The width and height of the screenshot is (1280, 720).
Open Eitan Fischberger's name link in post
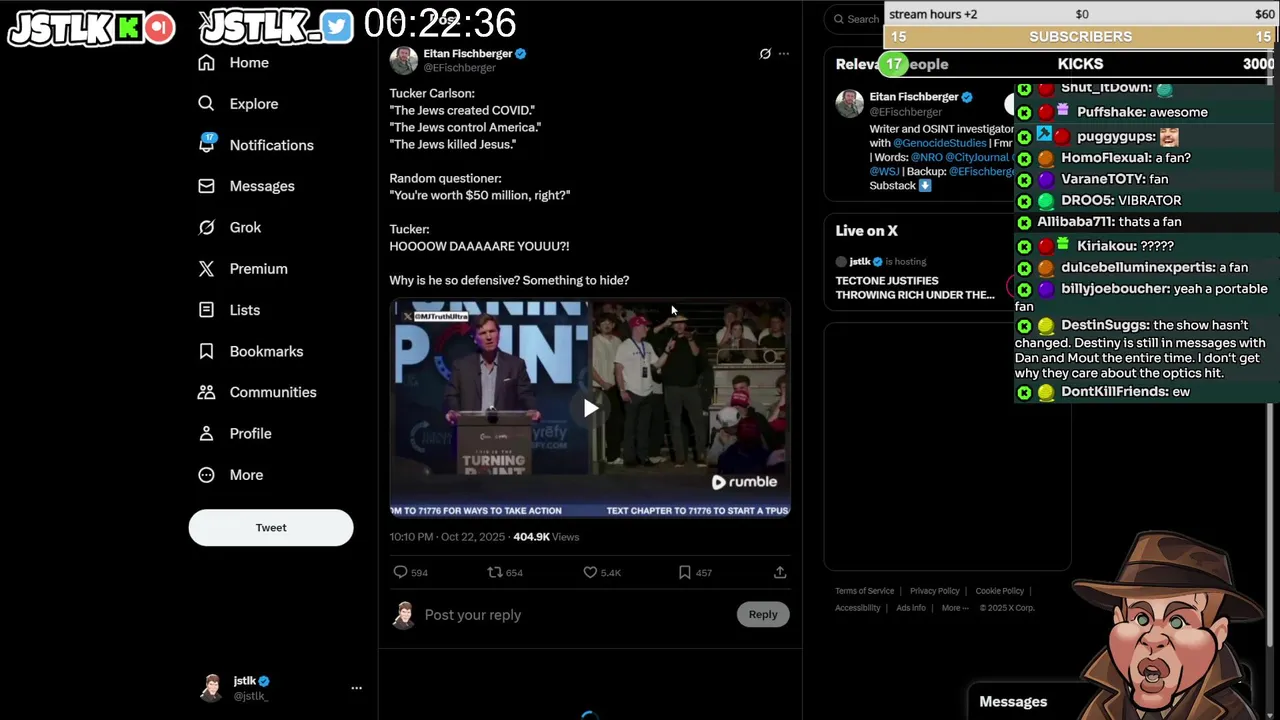(467, 53)
